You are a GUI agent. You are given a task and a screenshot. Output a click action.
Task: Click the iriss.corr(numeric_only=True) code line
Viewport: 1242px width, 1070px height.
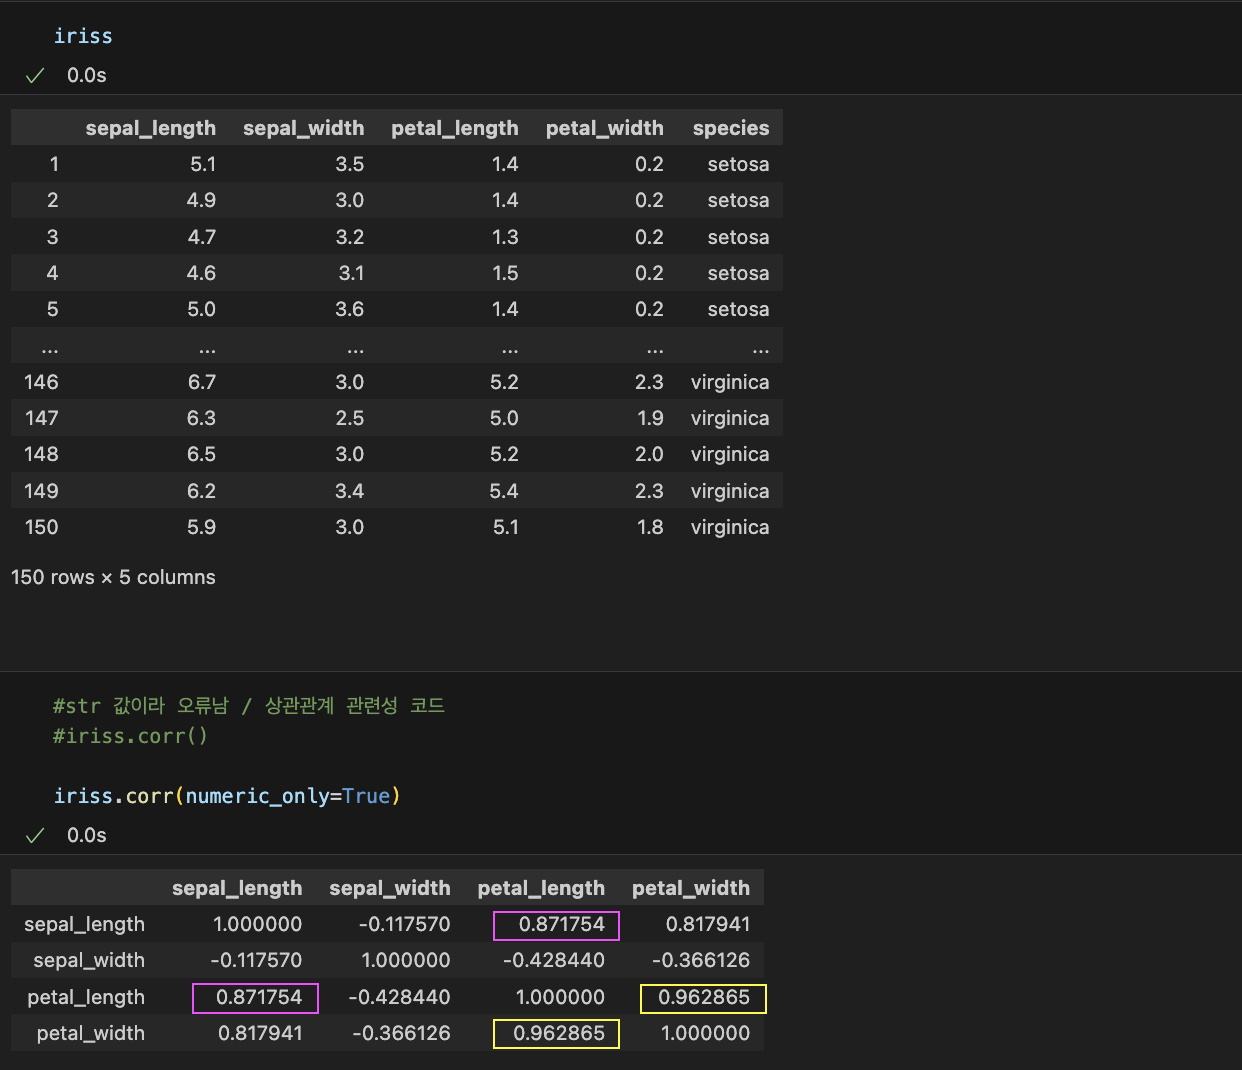227,796
